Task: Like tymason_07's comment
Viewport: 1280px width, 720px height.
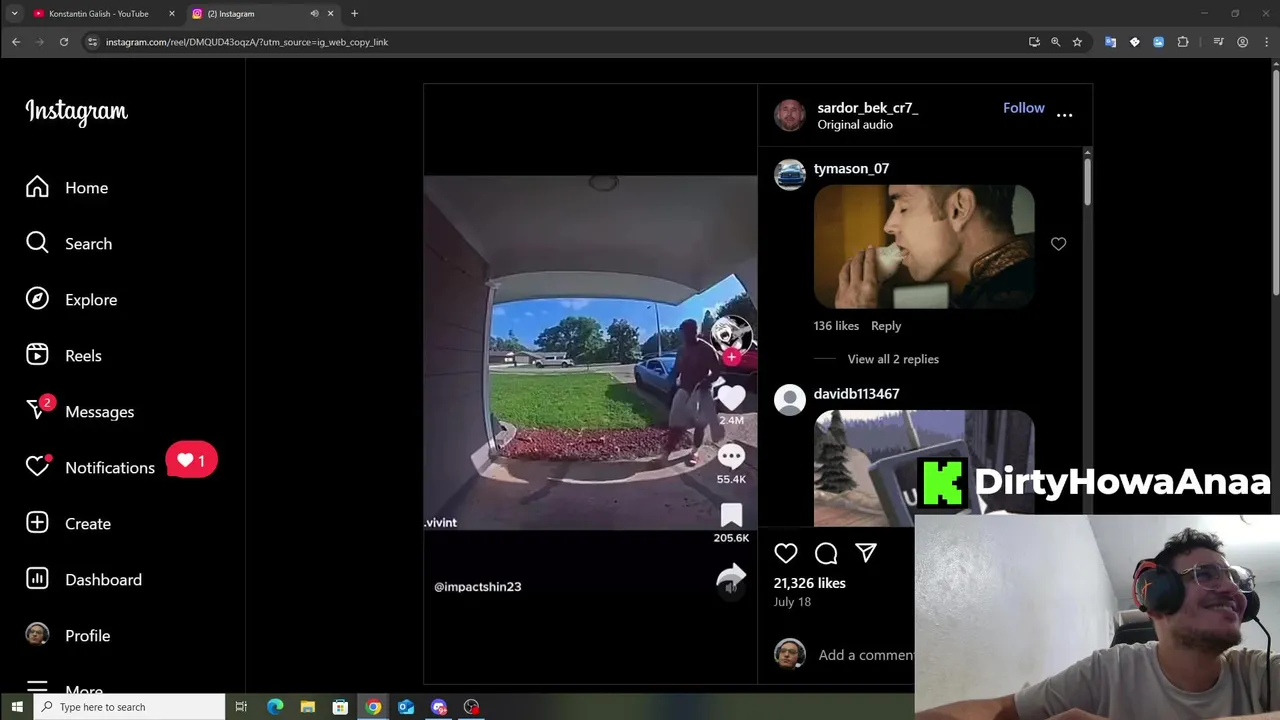Action: 1058,244
